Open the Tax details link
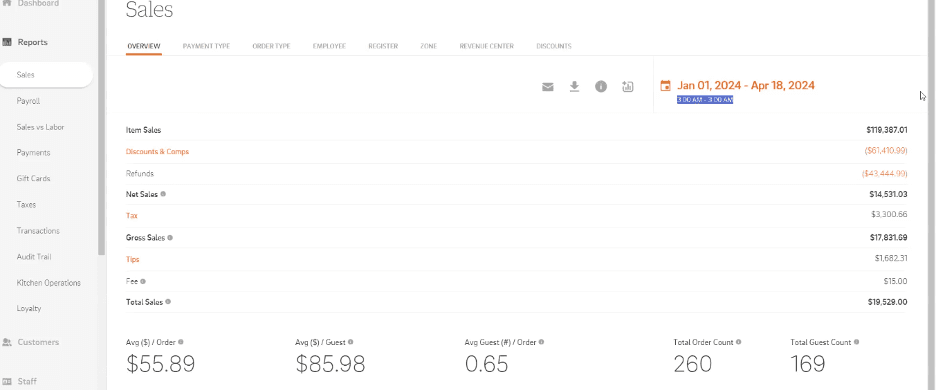Screen dimensions: 936x390 tap(132, 216)
